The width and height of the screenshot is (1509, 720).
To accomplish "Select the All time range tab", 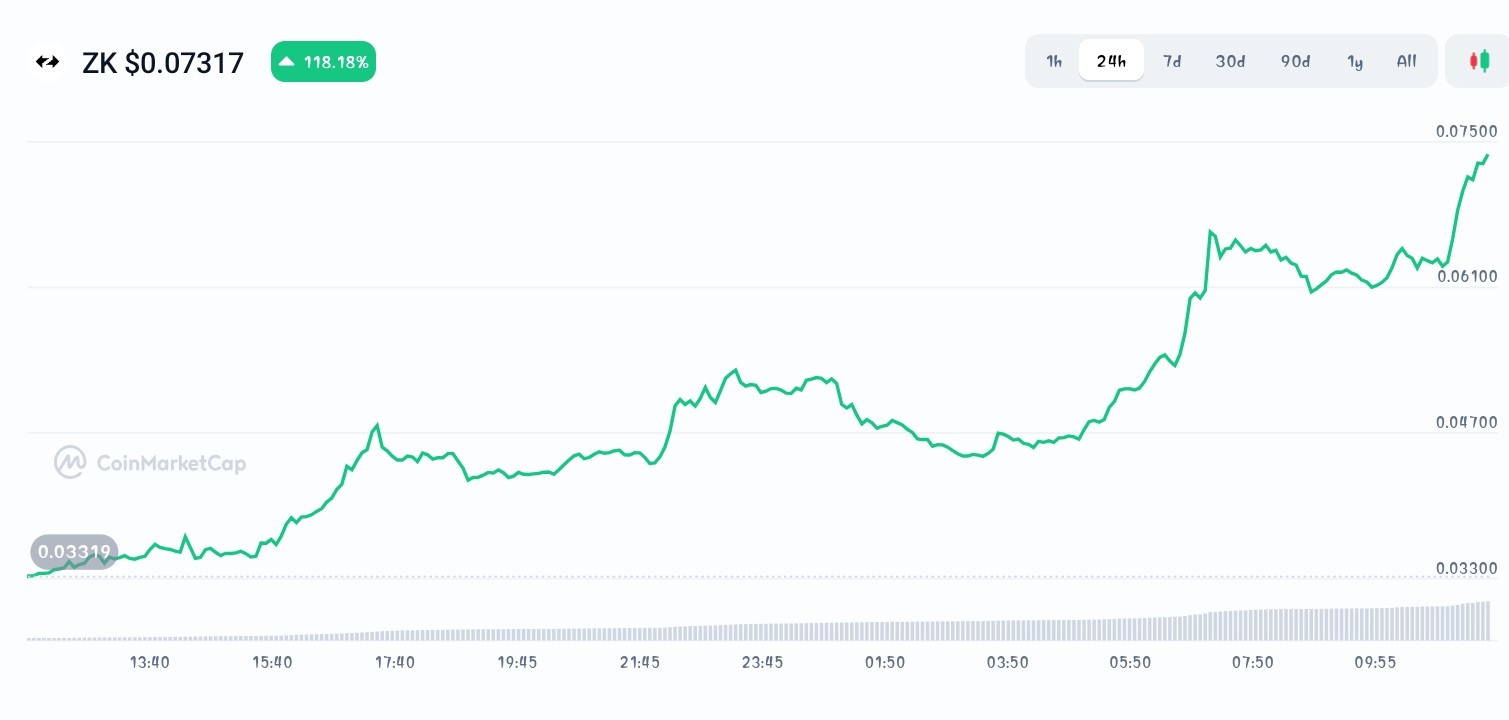I will tap(1406, 61).
